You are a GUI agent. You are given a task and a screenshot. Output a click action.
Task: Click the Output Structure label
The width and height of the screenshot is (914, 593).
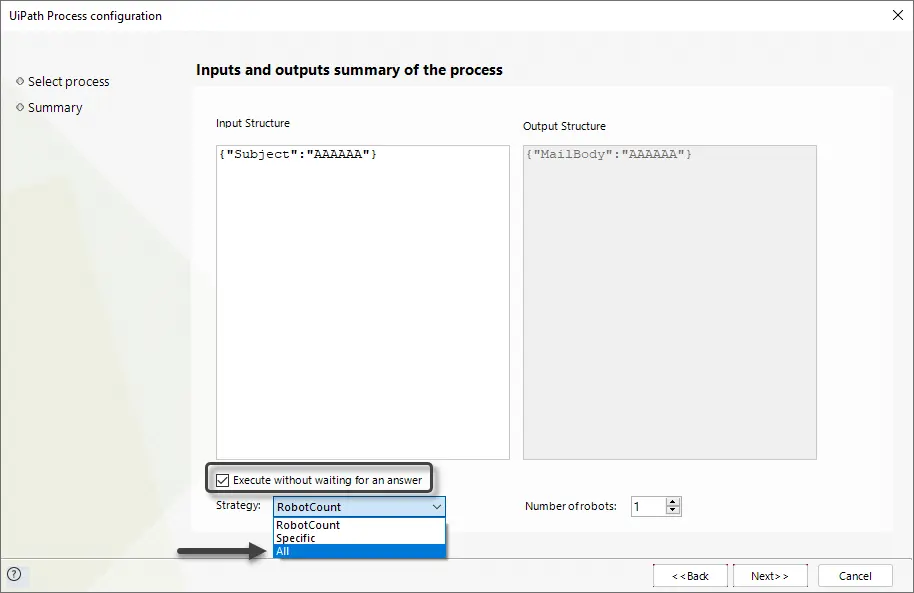pyautogui.click(x=564, y=126)
